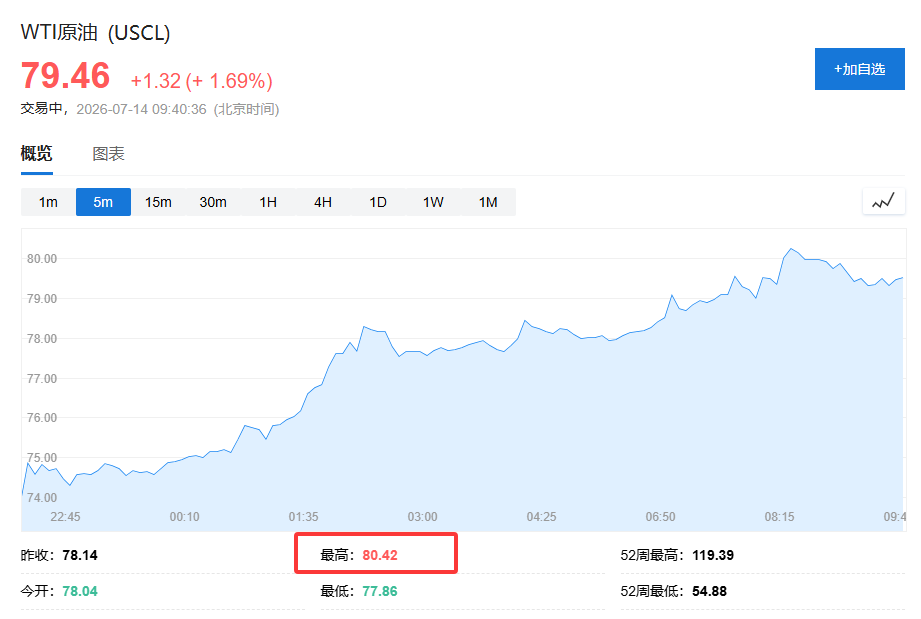Viewport: 921px width, 619px height.
Task: Select the 1m interval
Action: coord(48,202)
